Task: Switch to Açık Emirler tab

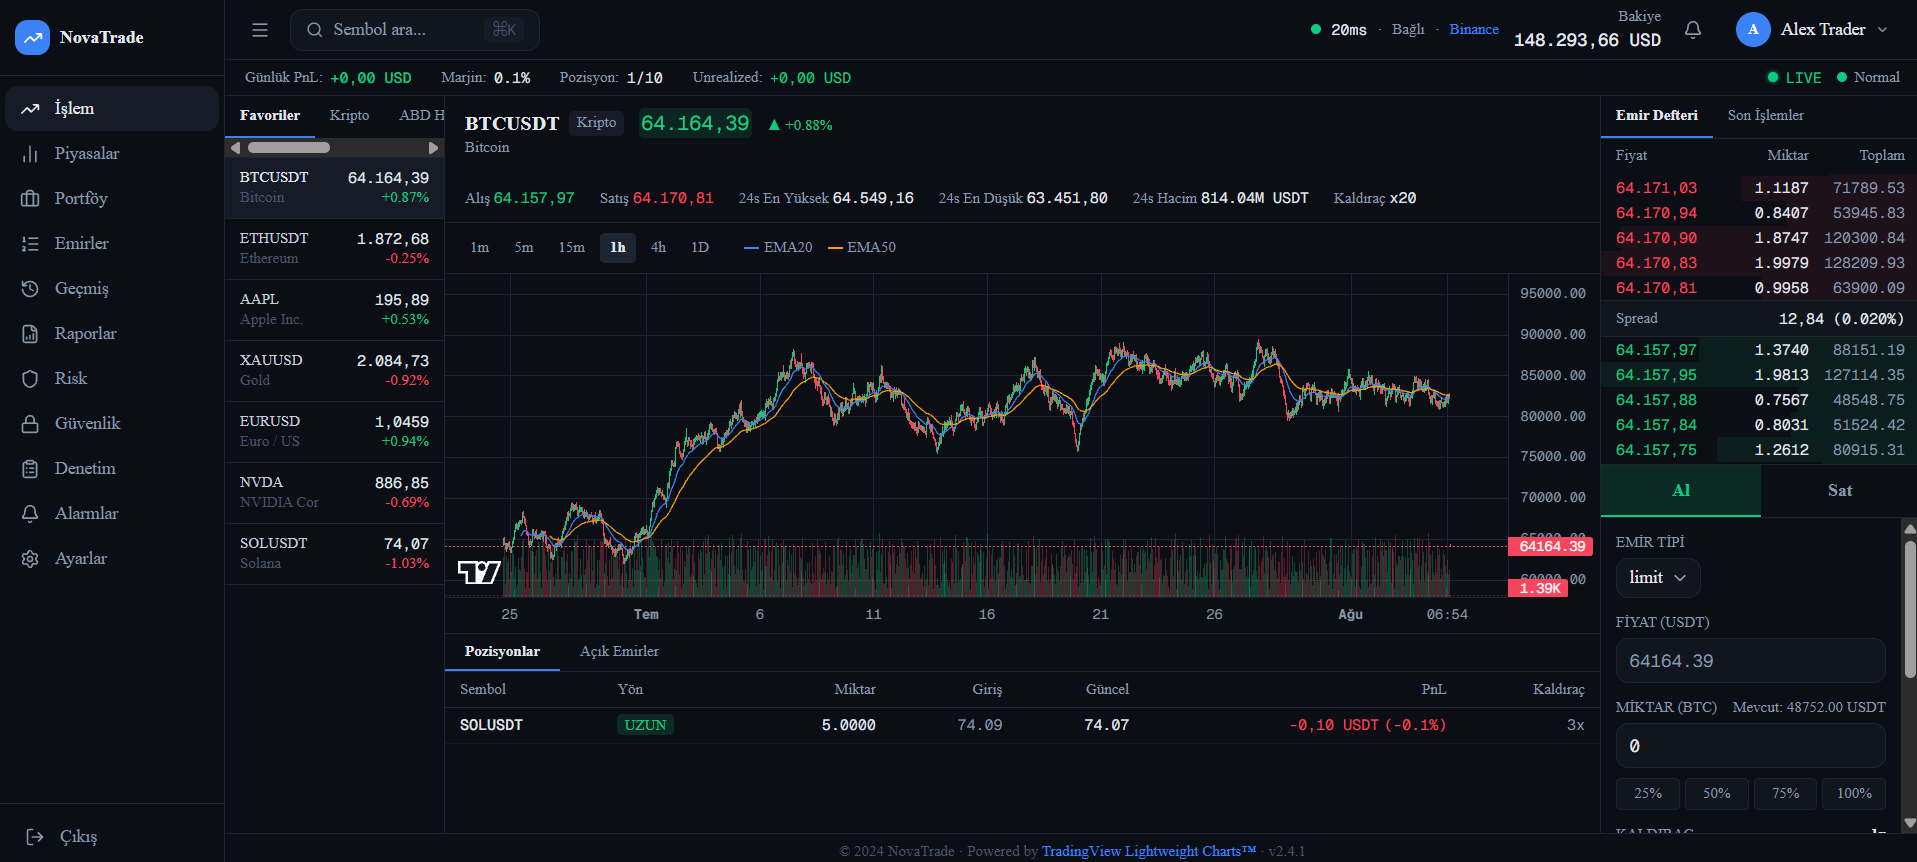Action: 619,652
